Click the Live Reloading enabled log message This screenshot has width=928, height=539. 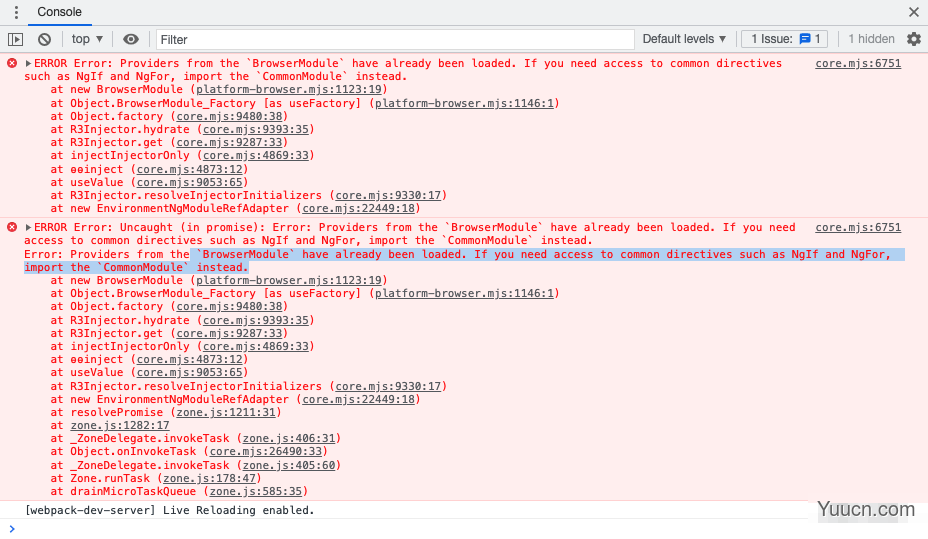(169, 510)
